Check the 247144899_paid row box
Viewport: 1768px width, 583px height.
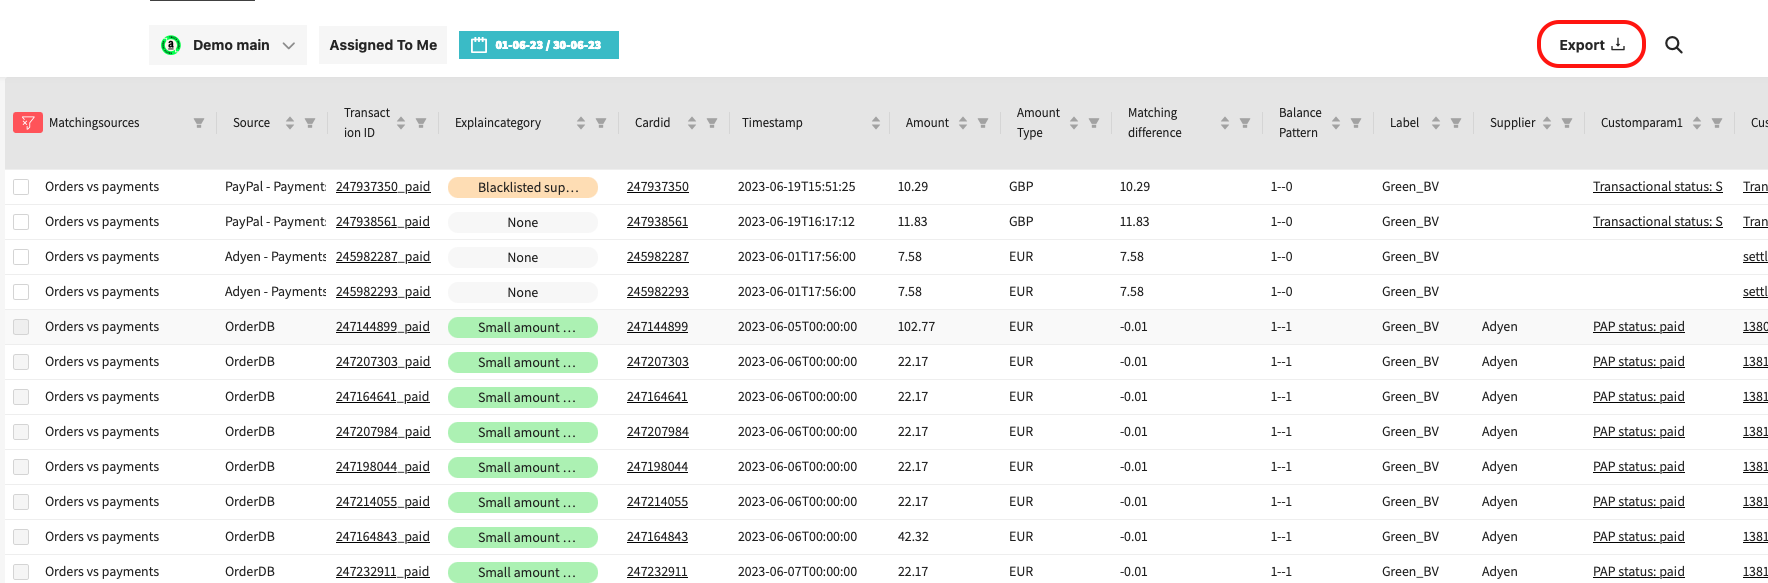[21, 327]
